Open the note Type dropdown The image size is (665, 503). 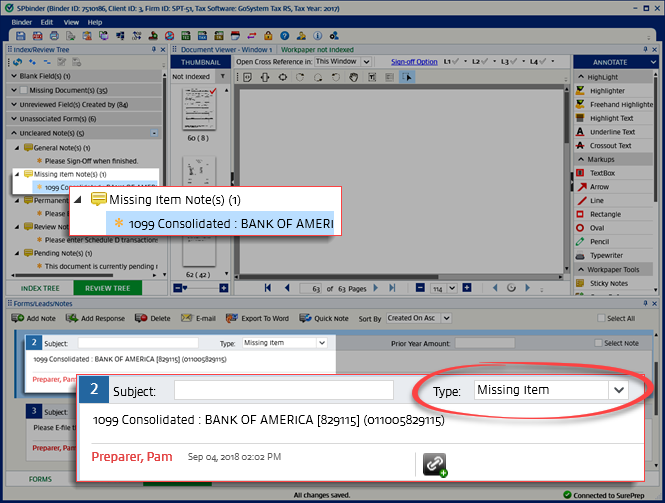point(619,390)
